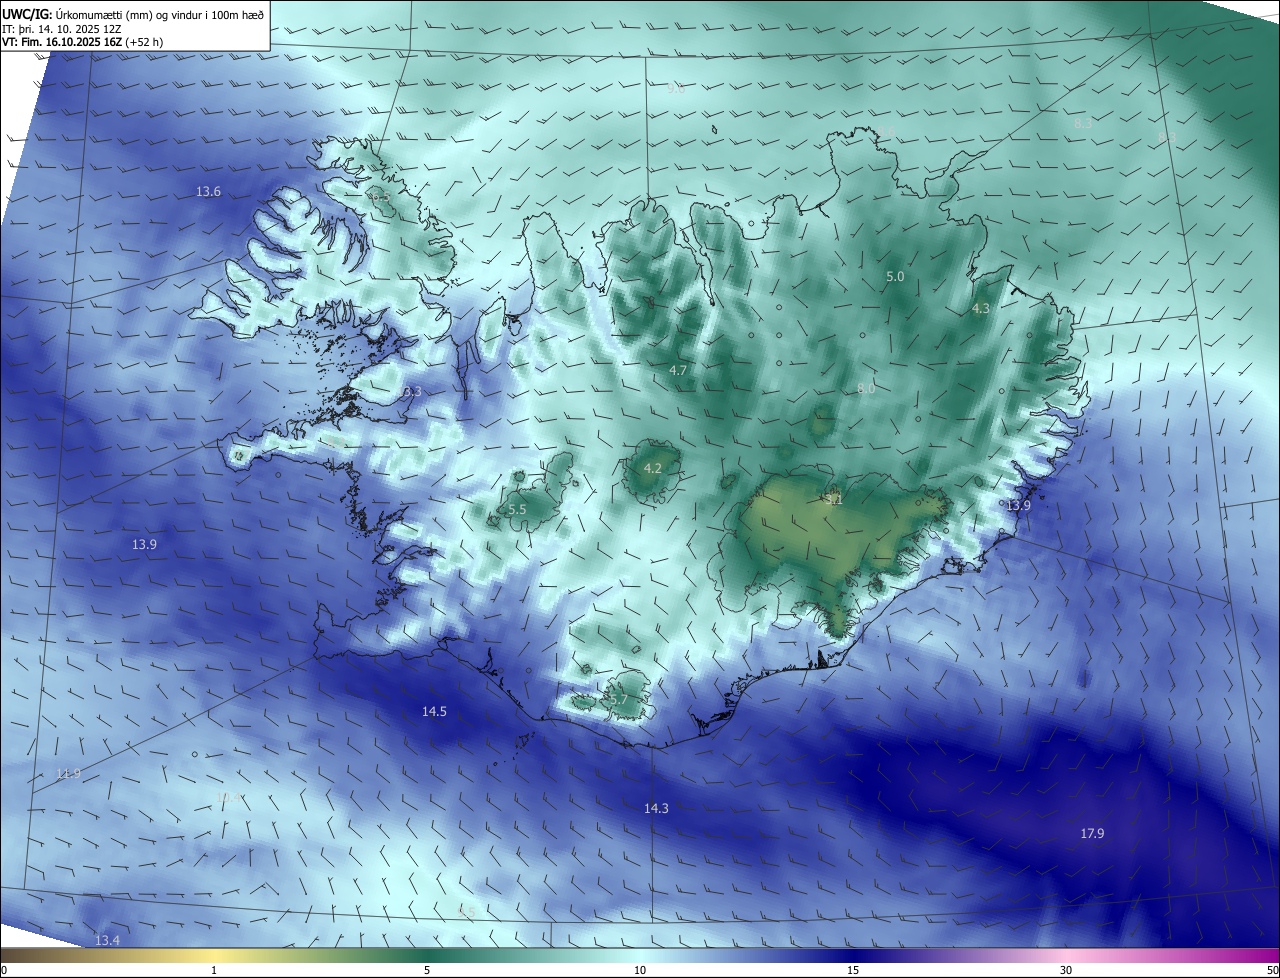Click the 10 tick label on the color scale
This screenshot has height=978, width=1280.
tap(640, 970)
